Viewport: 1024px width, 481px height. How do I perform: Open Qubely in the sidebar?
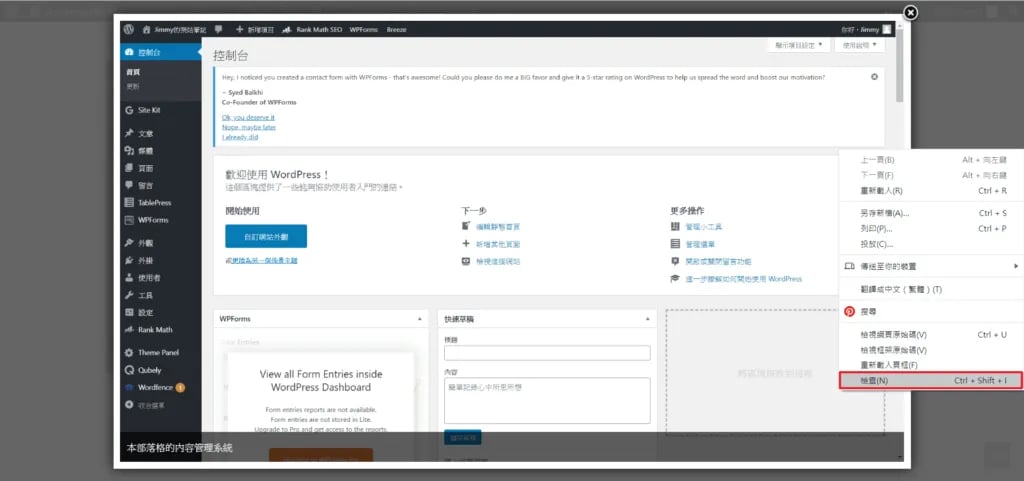coord(161,370)
